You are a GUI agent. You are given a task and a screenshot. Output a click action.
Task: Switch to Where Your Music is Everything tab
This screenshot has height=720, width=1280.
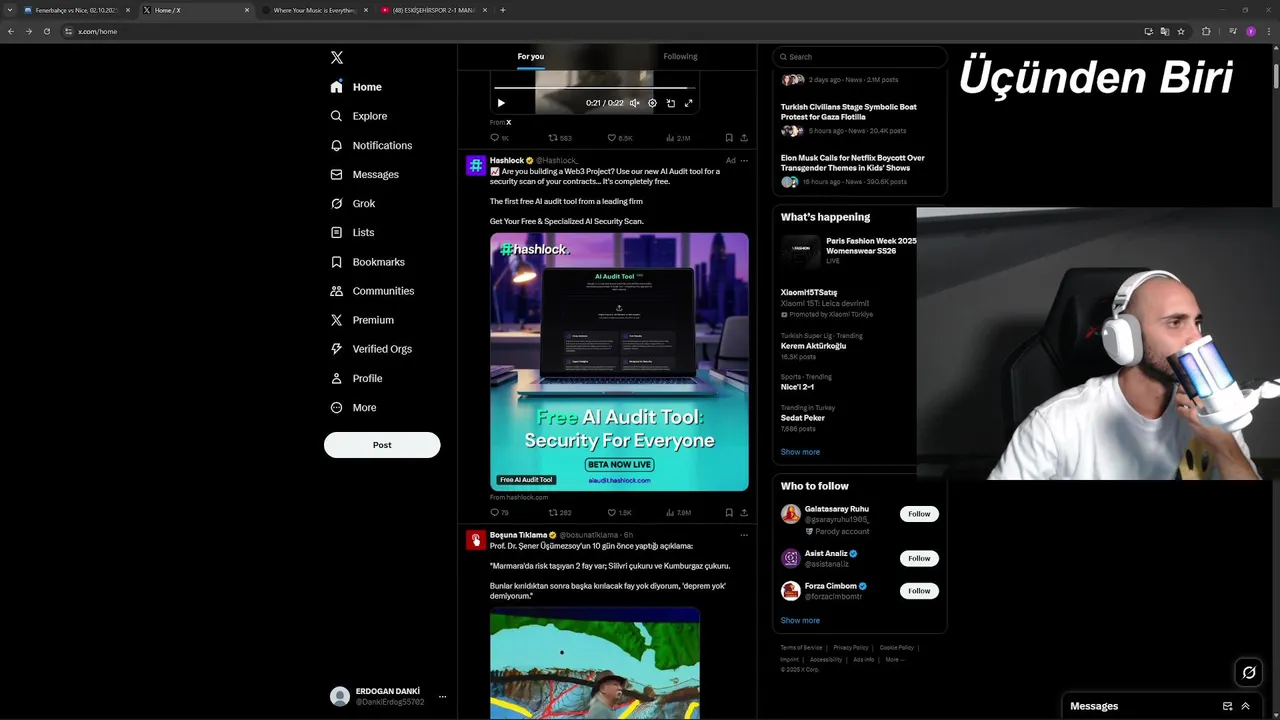coord(315,10)
